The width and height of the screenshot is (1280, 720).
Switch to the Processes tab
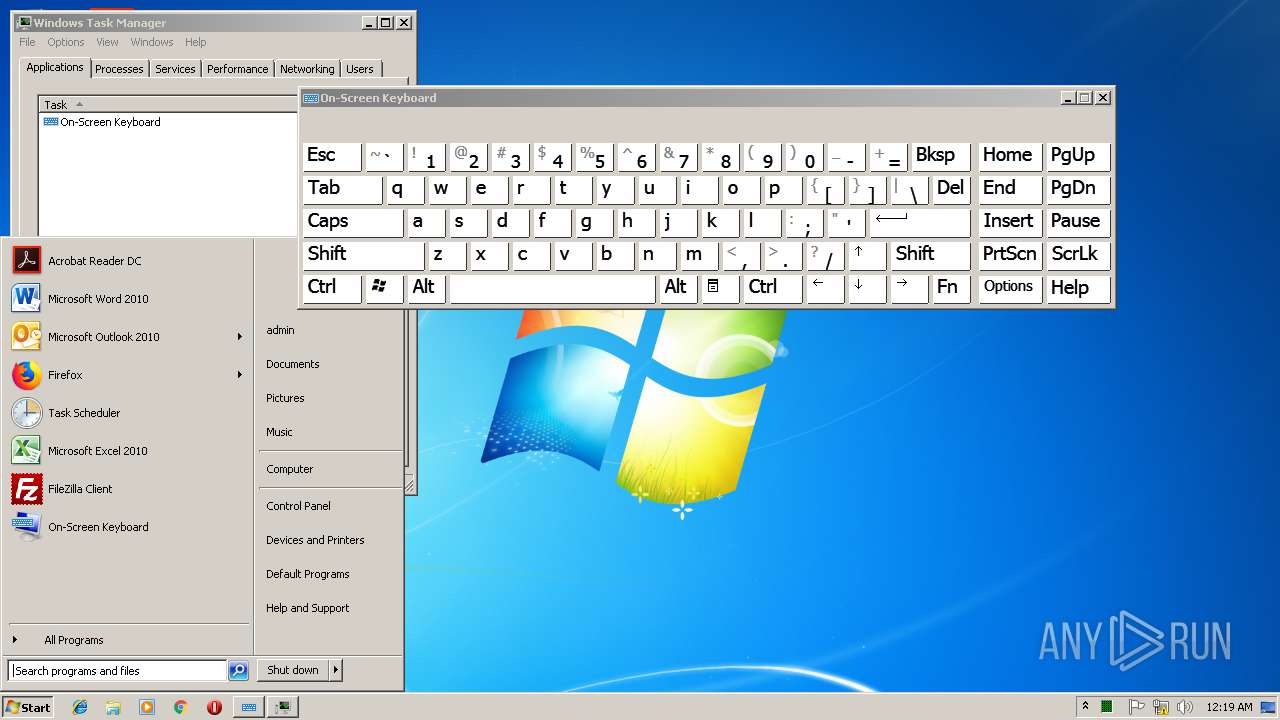pyautogui.click(x=119, y=69)
